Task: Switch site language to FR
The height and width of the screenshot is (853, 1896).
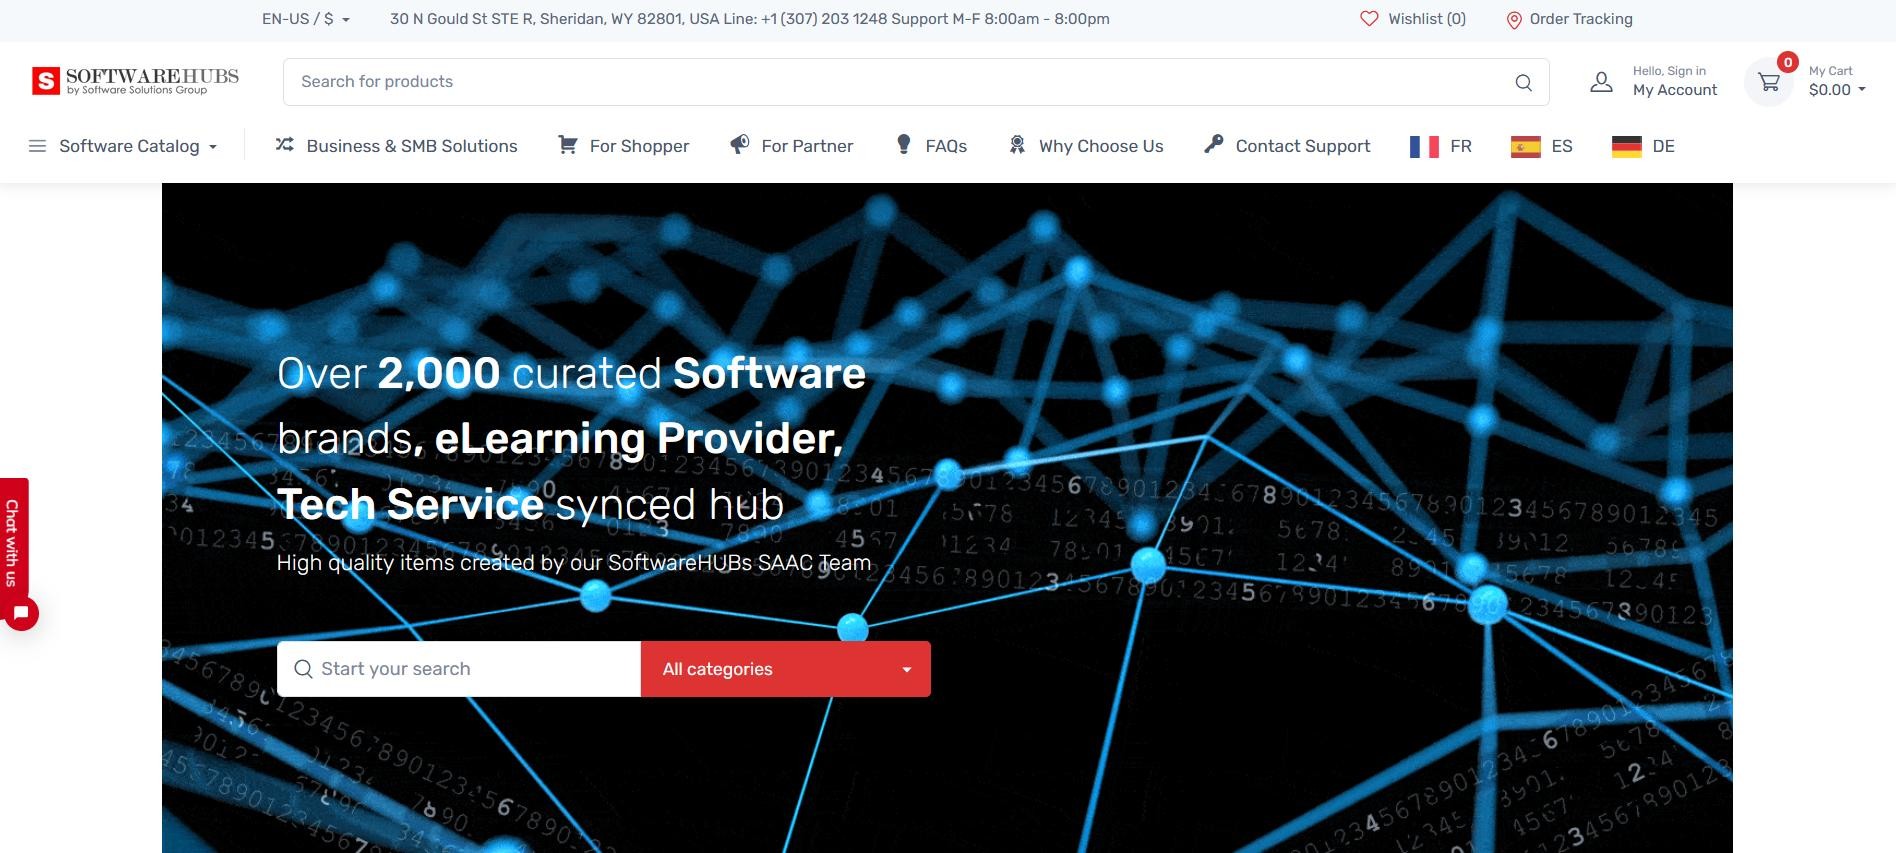Action: click(x=1441, y=147)
